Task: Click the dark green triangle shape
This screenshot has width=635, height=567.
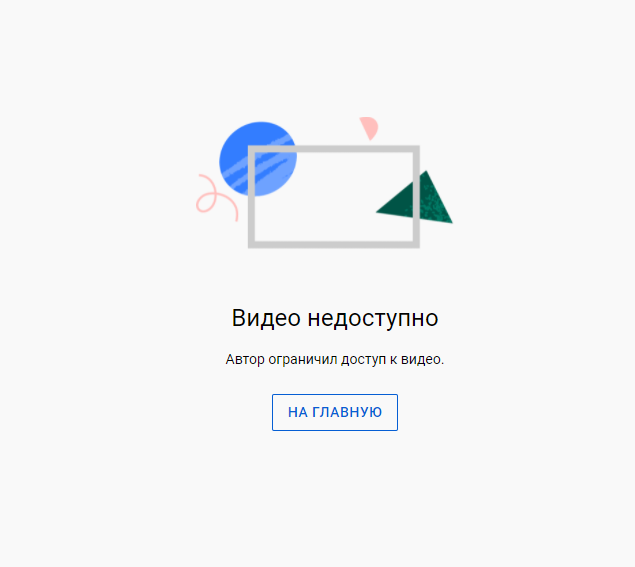Action: click(414, 198)
